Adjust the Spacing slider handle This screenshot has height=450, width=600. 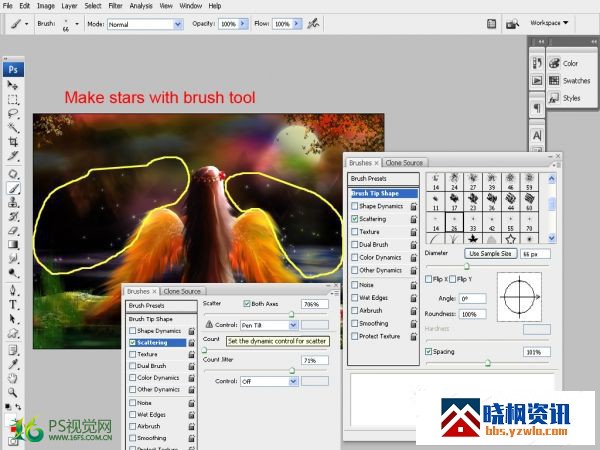tap(488, 362)
